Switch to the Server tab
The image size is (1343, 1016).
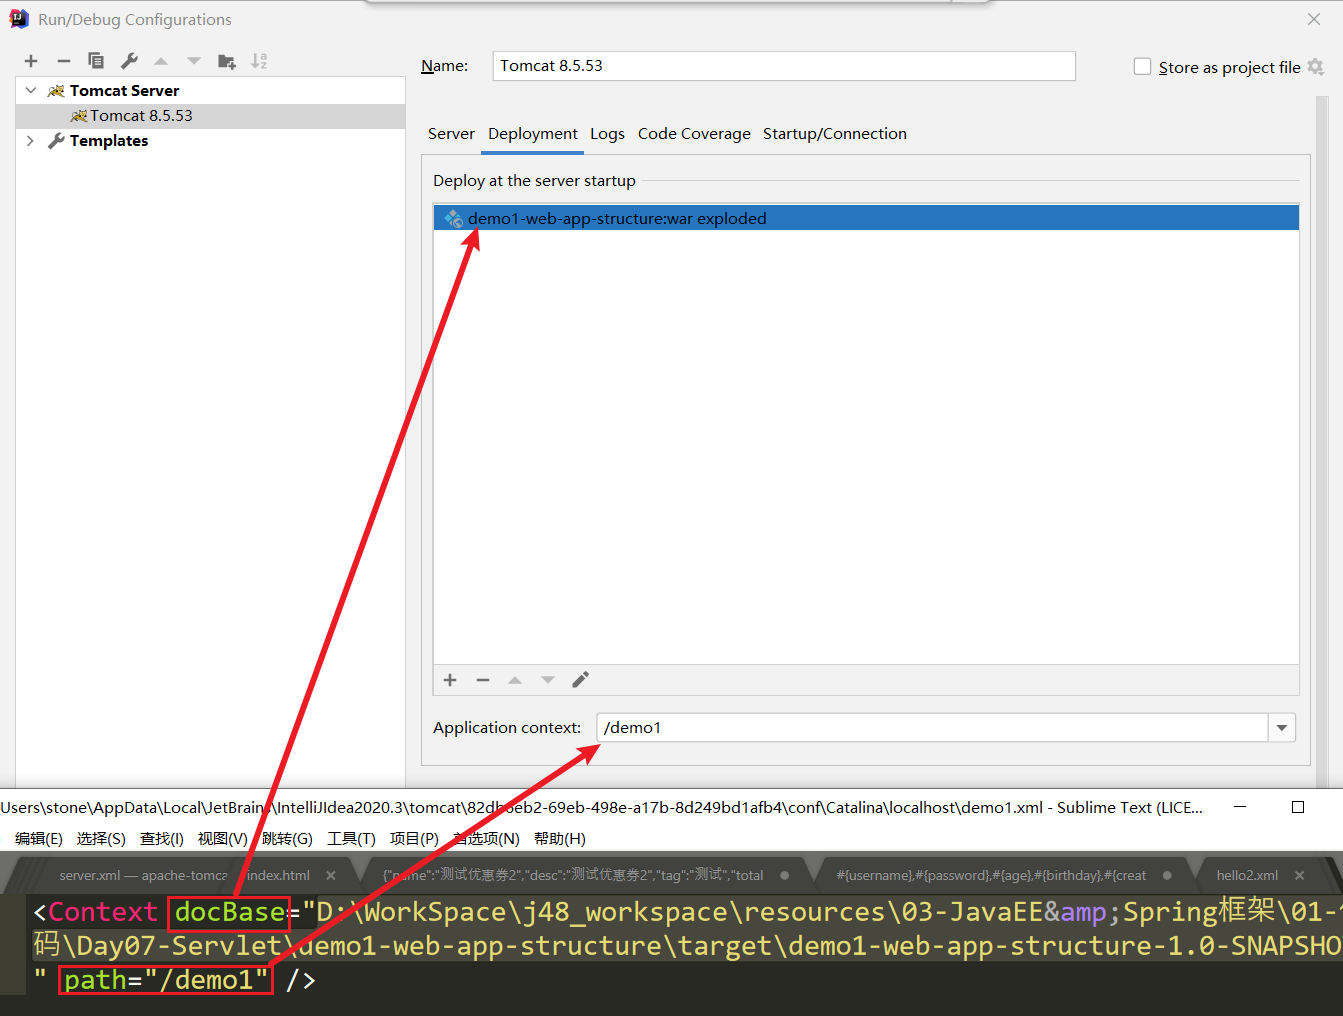(451, 134)
